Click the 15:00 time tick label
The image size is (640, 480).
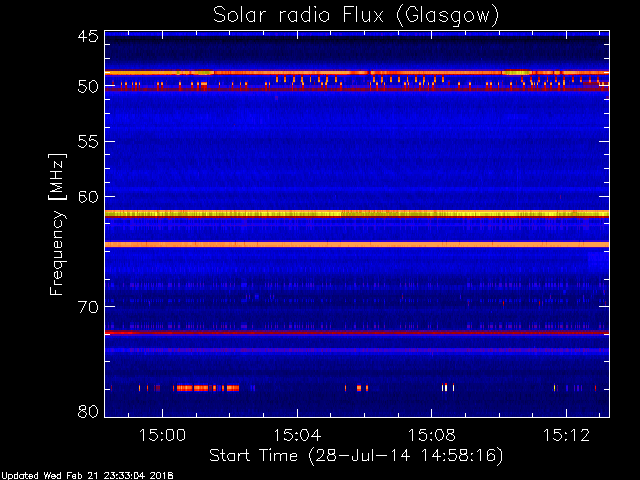pos(162,435)
